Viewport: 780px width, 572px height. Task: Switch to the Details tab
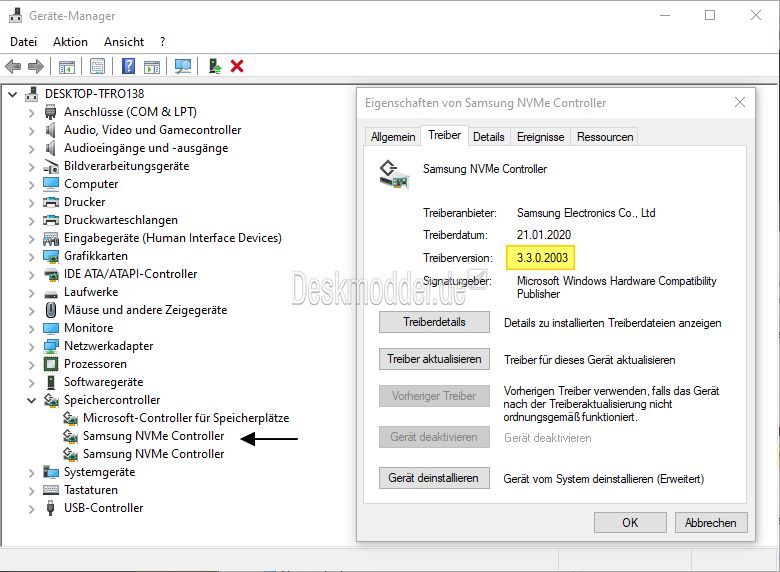pos(488,137)
